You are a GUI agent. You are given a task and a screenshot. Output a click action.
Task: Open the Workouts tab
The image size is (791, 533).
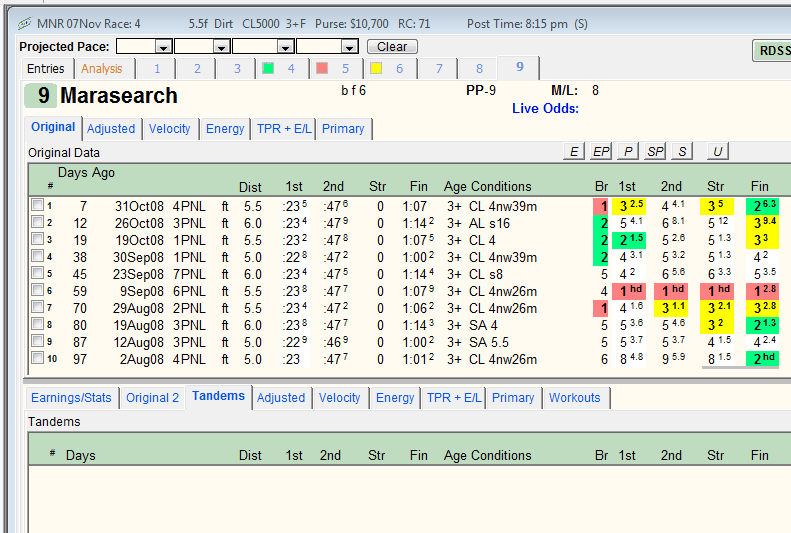[575, 398]
